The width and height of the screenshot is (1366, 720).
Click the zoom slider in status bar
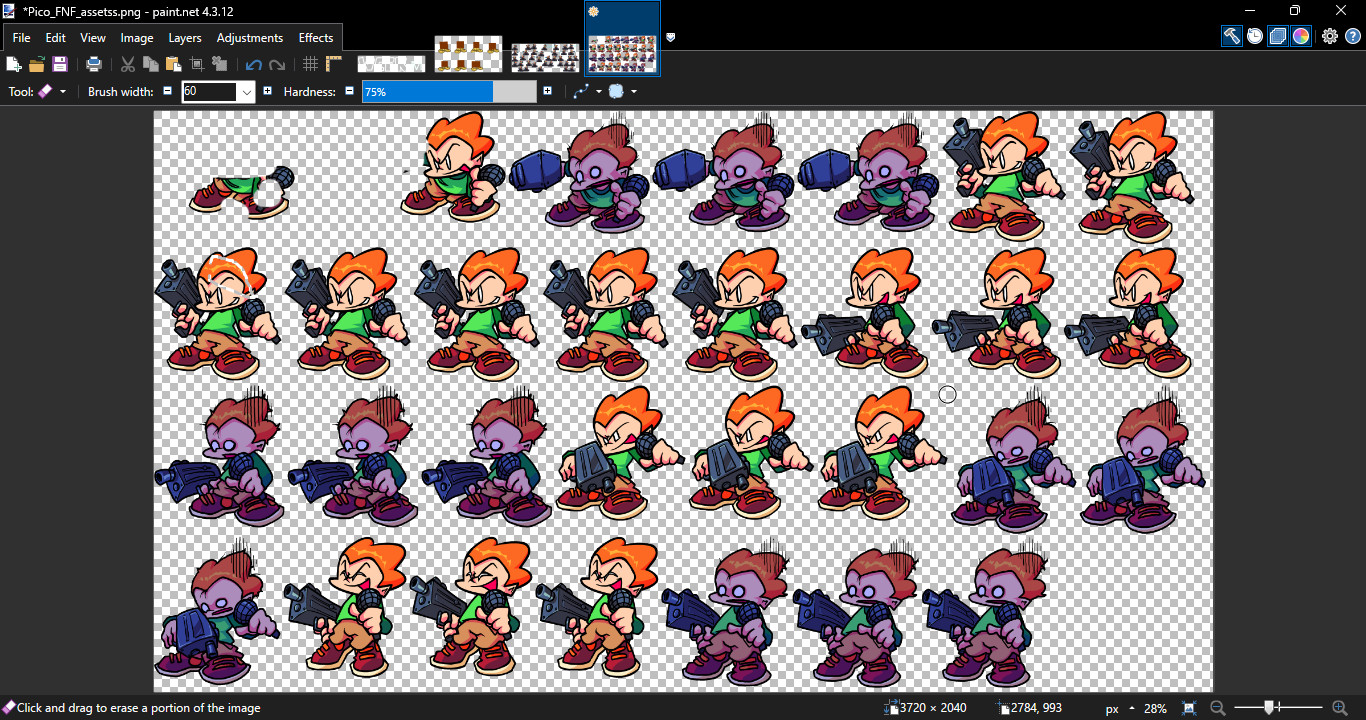1279,708
